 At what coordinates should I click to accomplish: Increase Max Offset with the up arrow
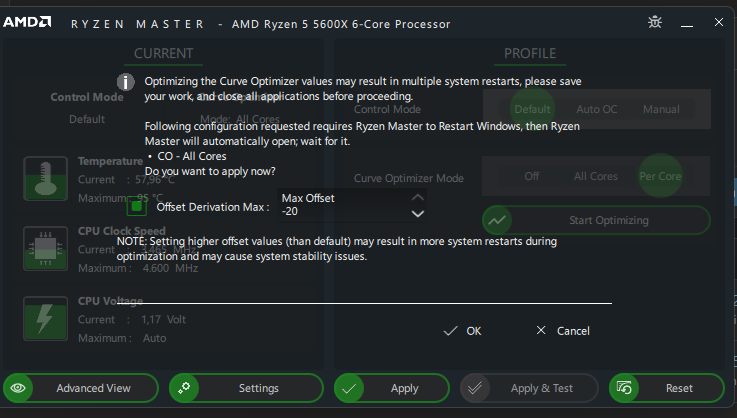(x=418, y=198)
